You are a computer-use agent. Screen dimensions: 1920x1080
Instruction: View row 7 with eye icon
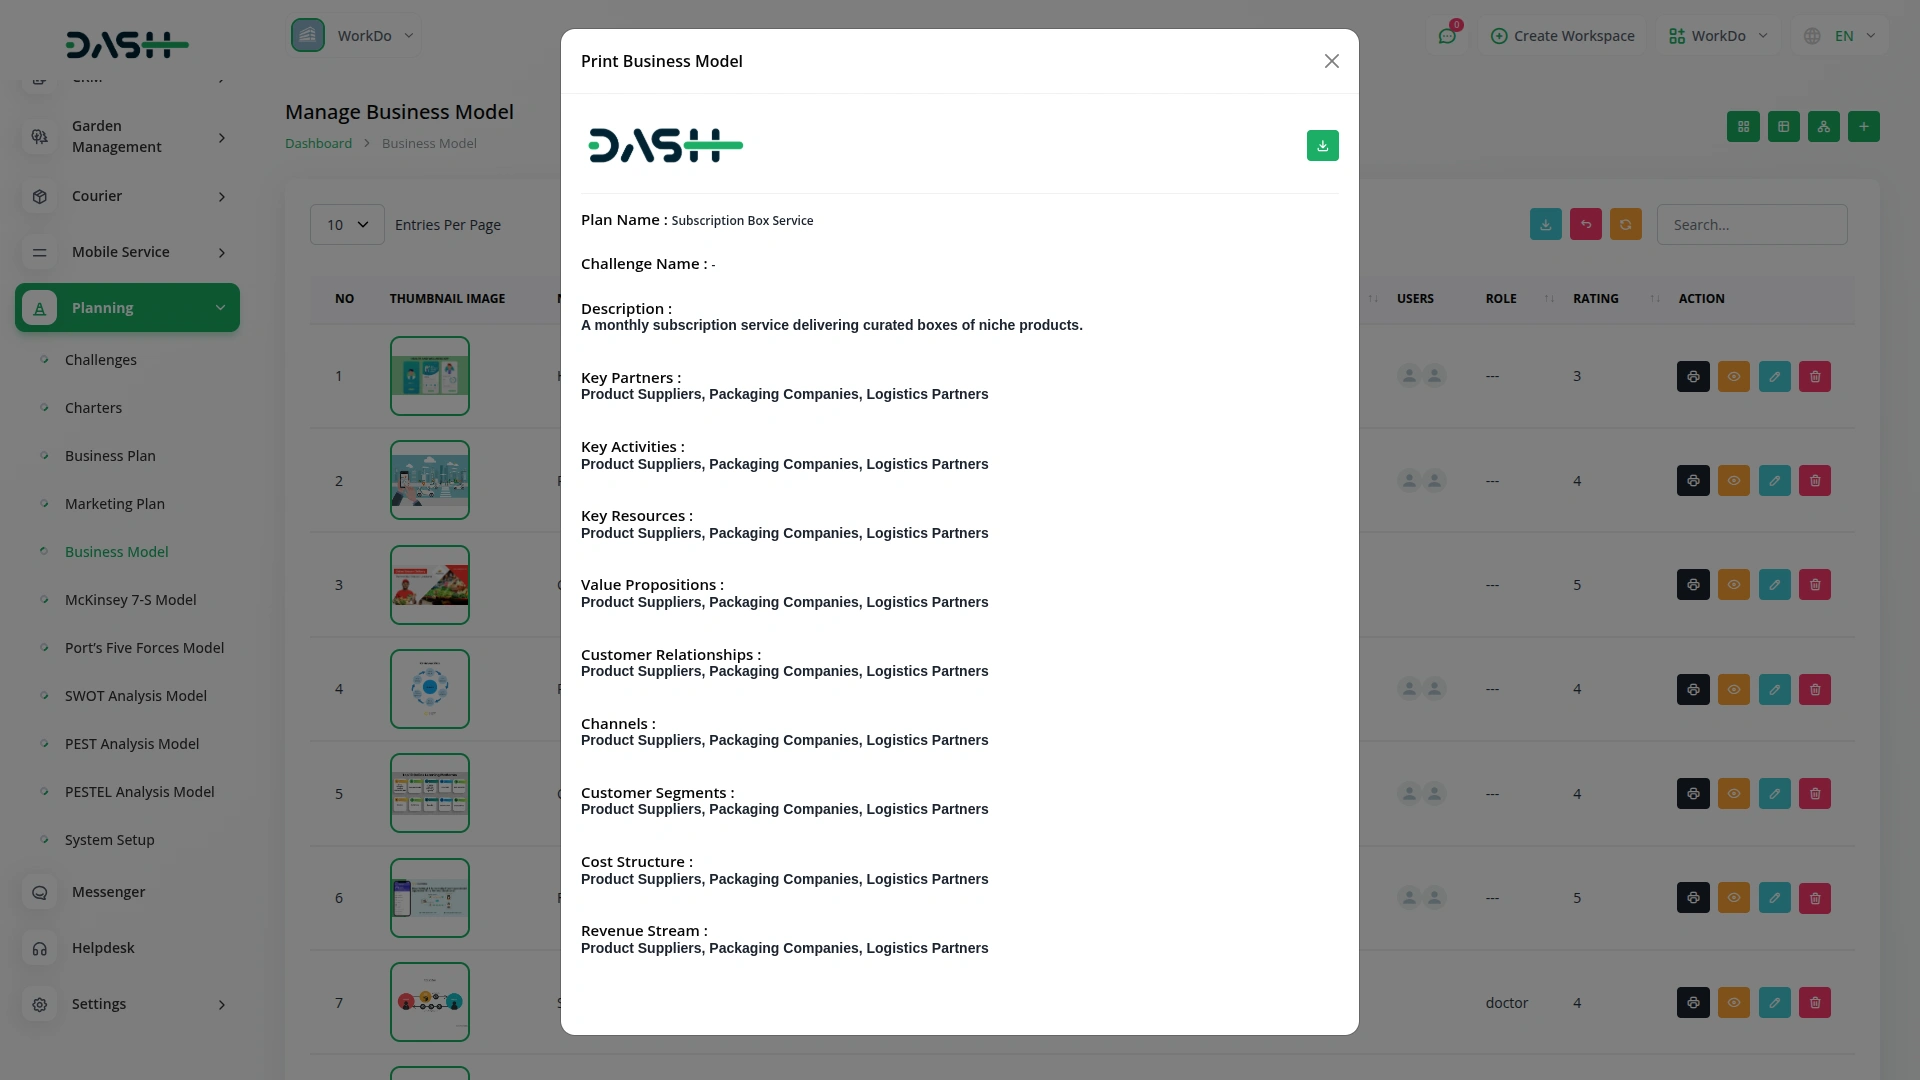point(1733,1002)
